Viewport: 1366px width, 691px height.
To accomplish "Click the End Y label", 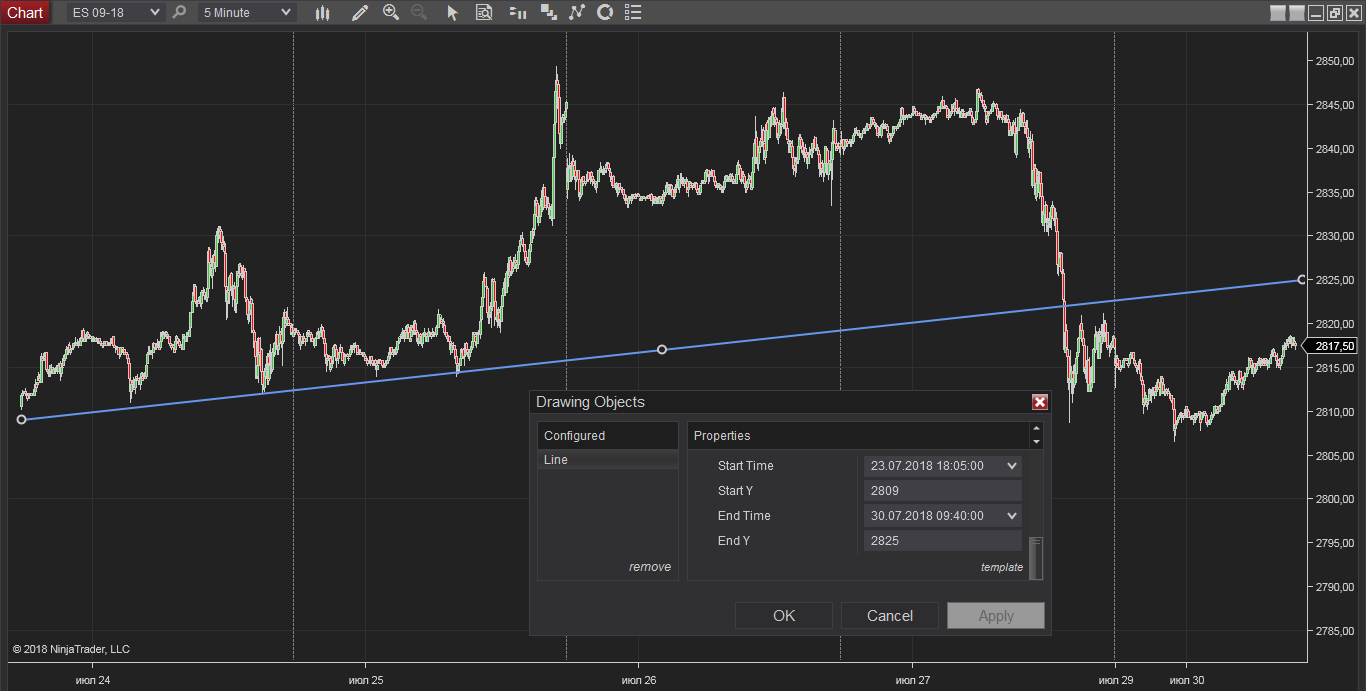I will point(734,540).
